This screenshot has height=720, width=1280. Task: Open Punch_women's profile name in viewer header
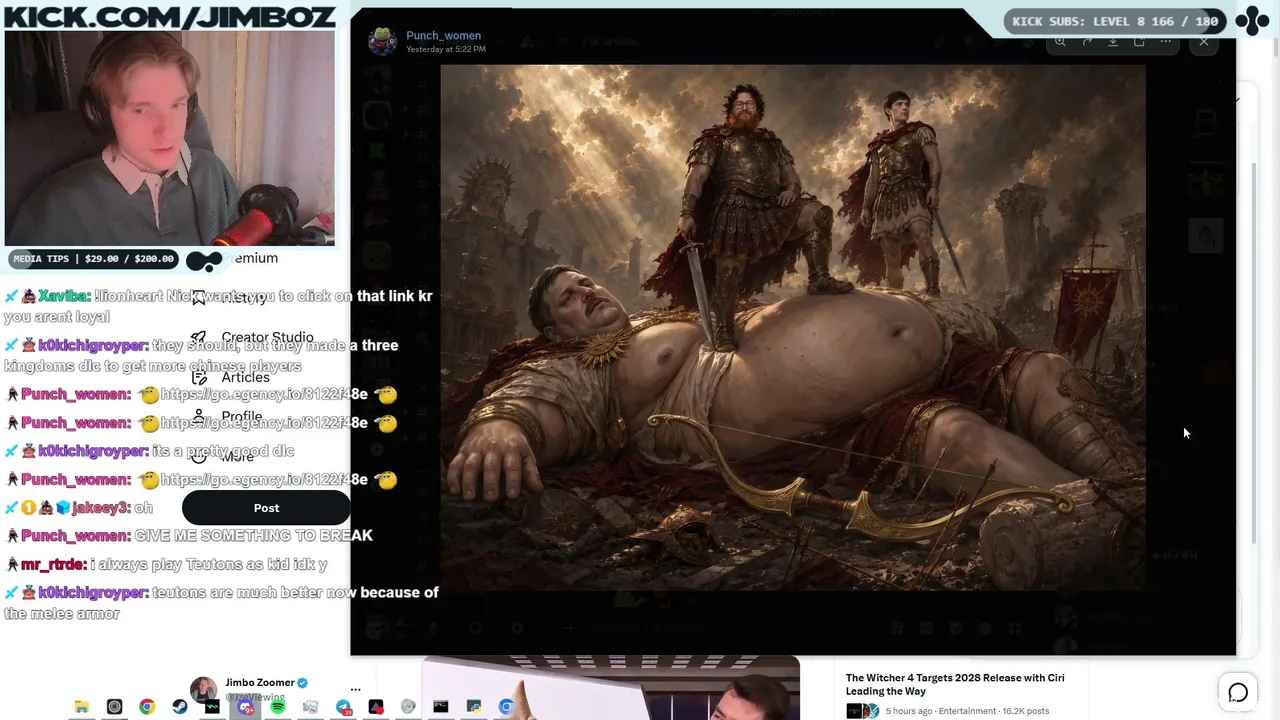[443, 35]
